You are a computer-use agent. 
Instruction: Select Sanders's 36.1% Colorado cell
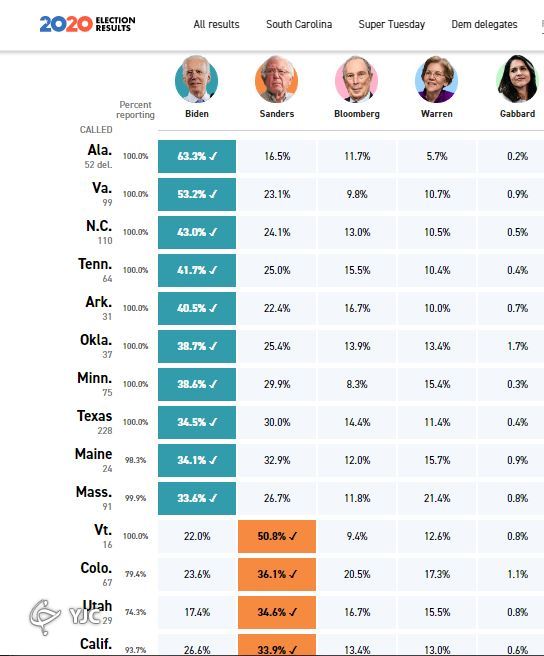point(277,574)
